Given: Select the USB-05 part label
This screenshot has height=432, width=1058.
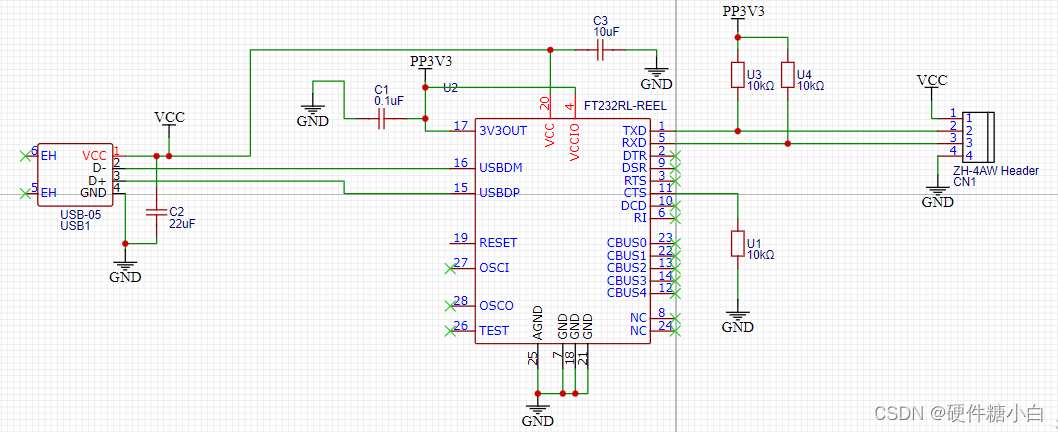Looking at the screenshot, I should (x=79, y=216).
